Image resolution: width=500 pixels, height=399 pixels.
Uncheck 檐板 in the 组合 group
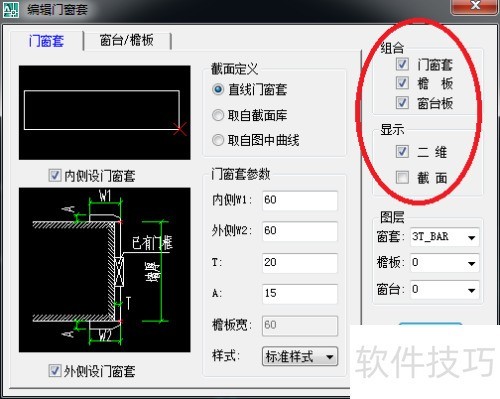click(x=402, y=83)
